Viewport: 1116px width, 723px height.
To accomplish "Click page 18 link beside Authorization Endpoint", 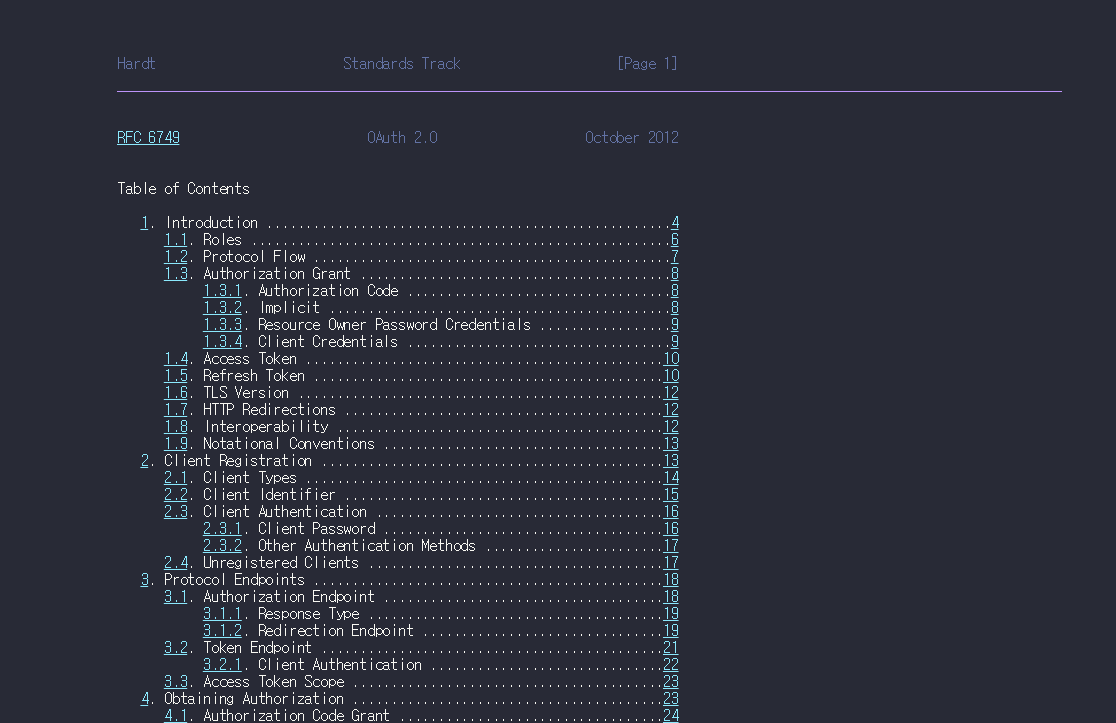I will [x=671, y=597].
